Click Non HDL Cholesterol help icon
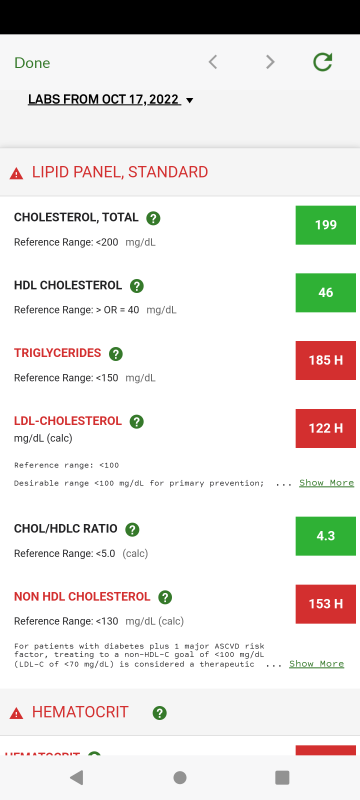Viewport: 360px width, 800px height. 165,597
